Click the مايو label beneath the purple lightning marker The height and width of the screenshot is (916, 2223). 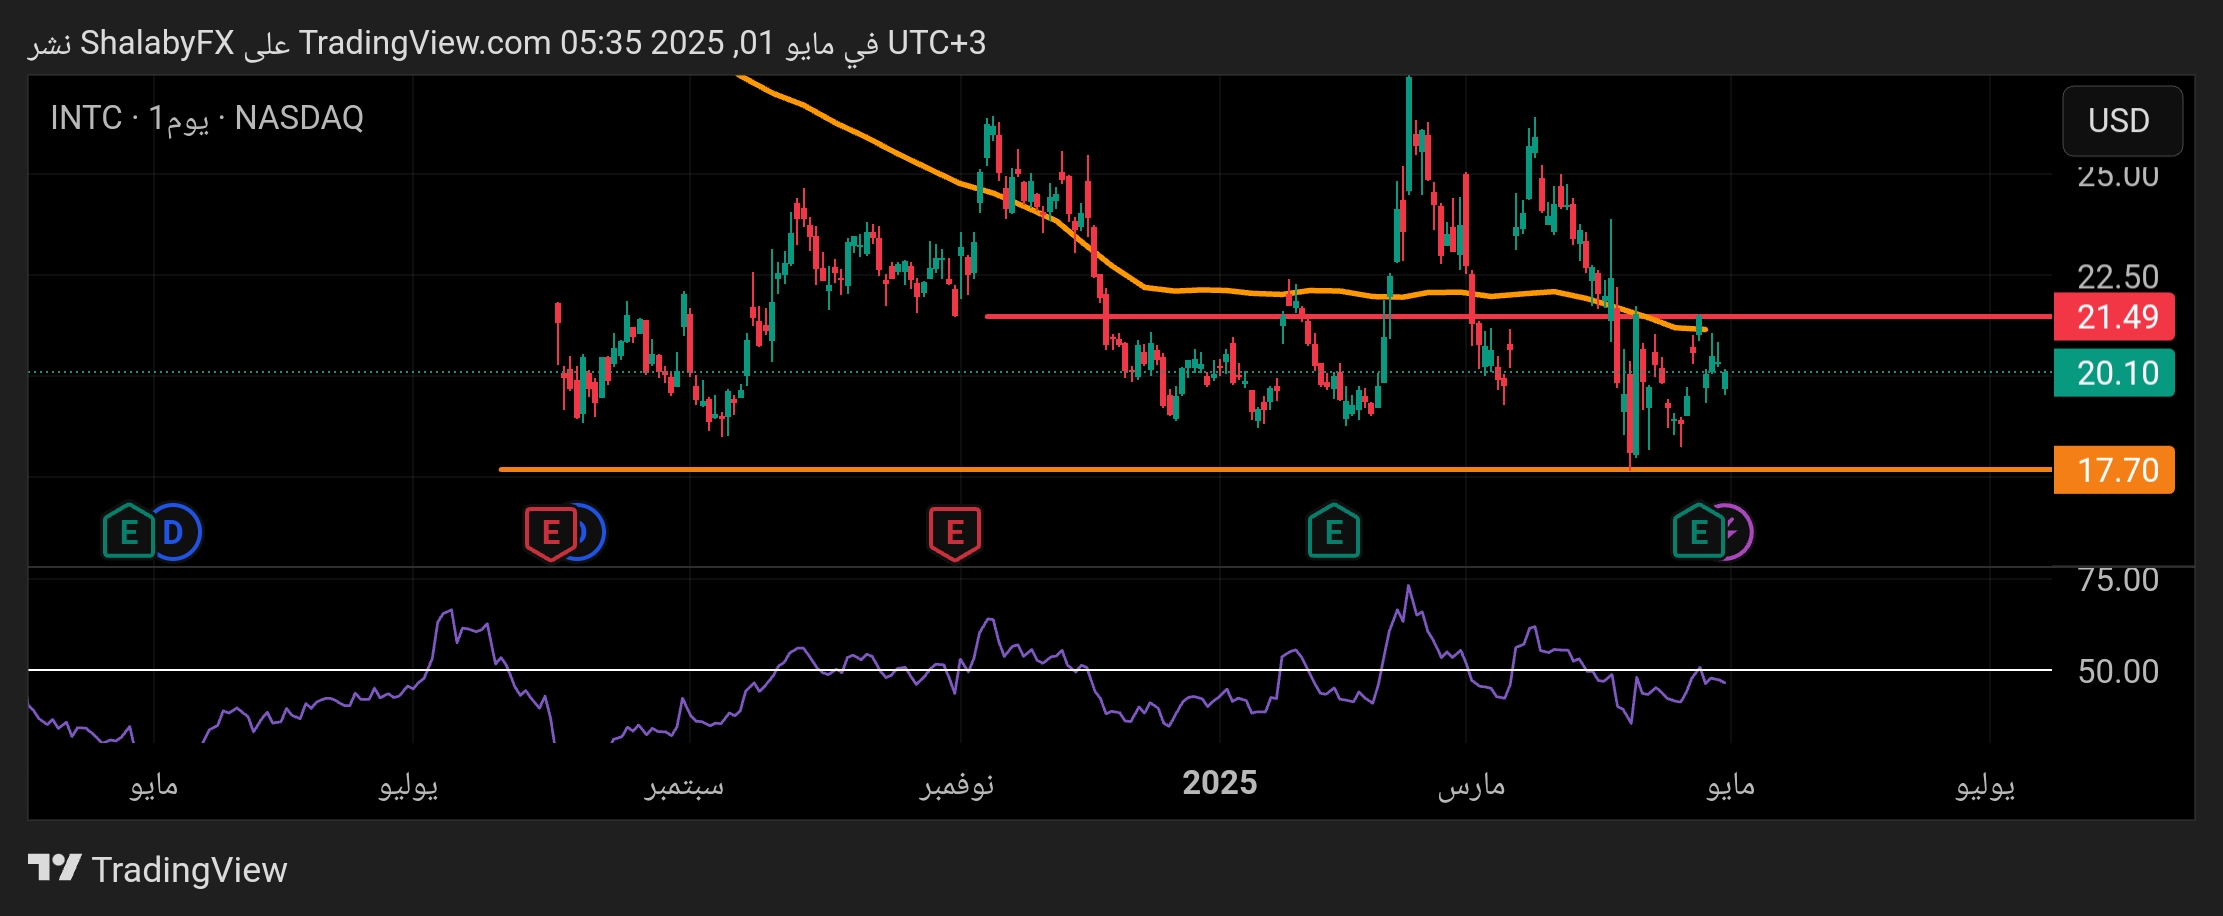[x=1730, y=785]
